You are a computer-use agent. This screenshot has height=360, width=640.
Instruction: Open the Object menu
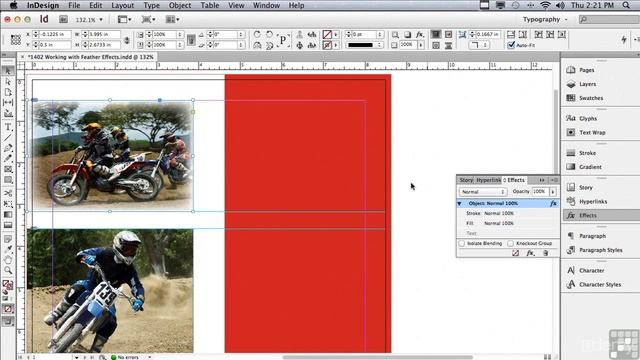click(x=180, y=5)
